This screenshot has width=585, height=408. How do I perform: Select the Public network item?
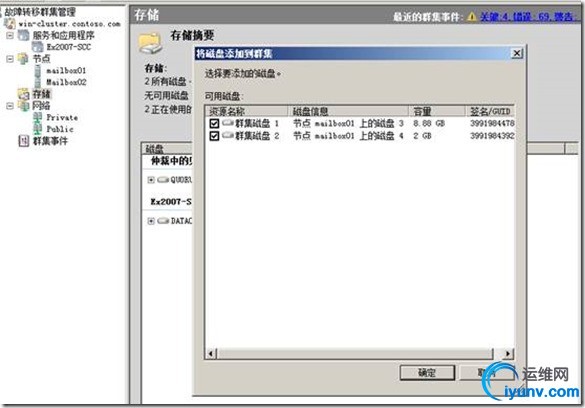click(60, 129)
